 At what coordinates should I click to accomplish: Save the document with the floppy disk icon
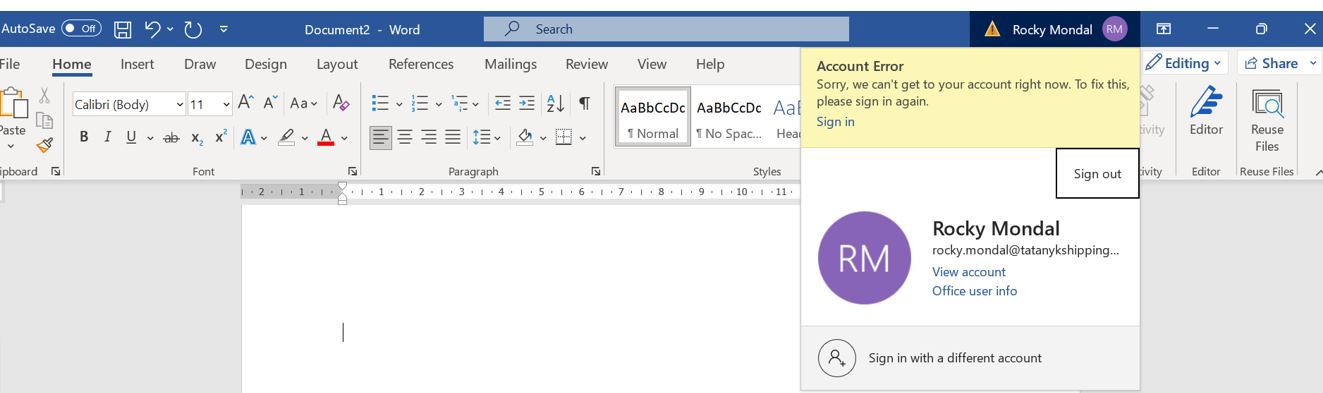click(x=123, y=29)
